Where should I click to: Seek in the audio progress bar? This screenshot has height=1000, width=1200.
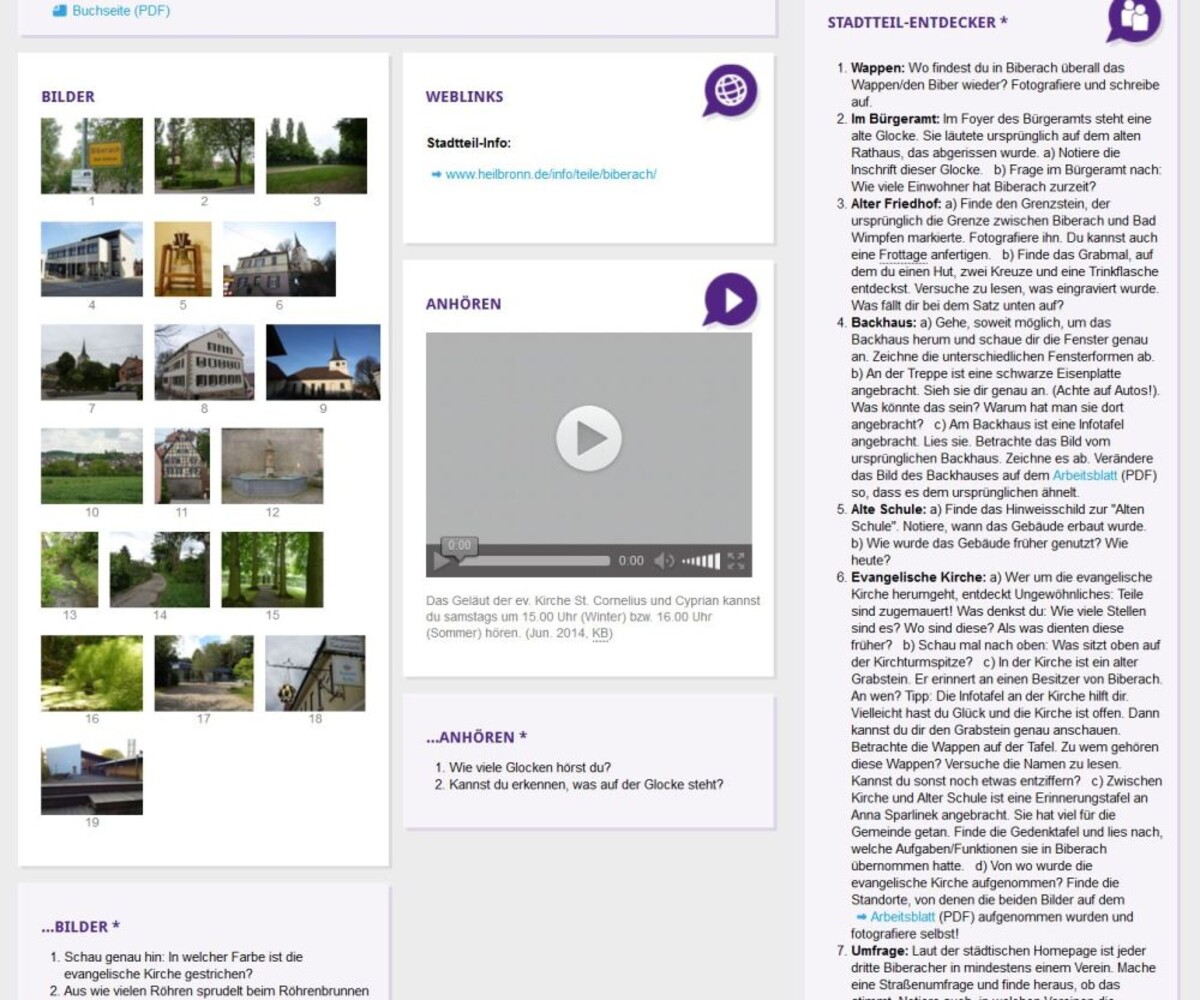click(533, 561)
